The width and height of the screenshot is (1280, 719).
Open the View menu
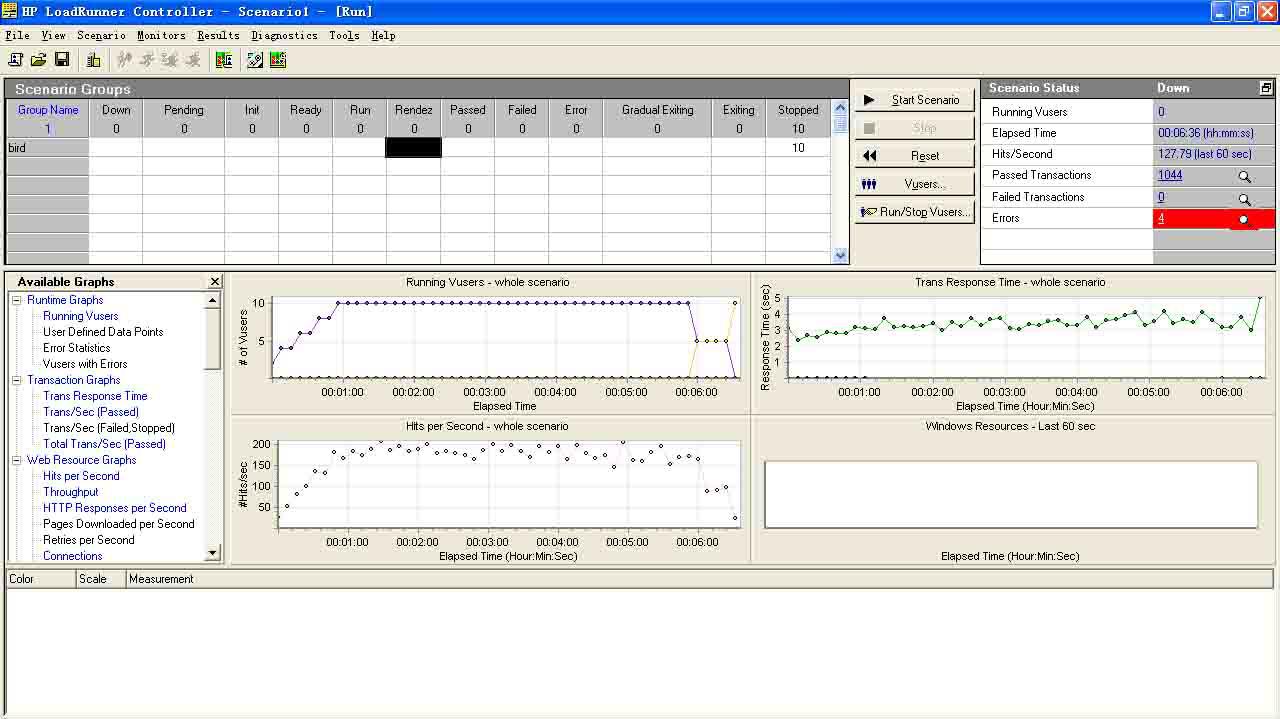tap(53, 35)
